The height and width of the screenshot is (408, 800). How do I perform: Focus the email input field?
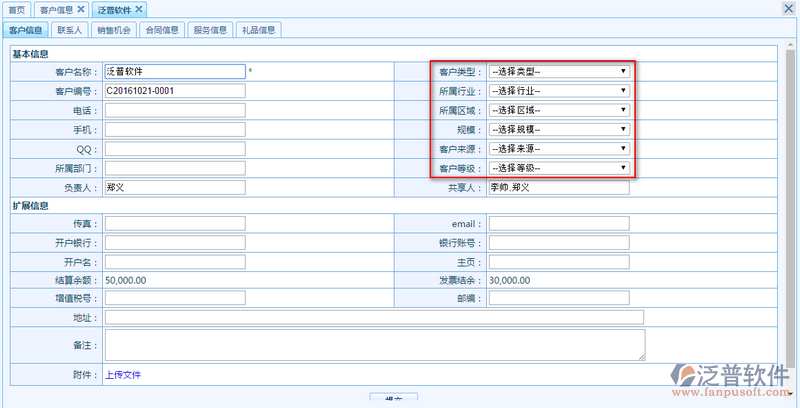tap(559, 223)
